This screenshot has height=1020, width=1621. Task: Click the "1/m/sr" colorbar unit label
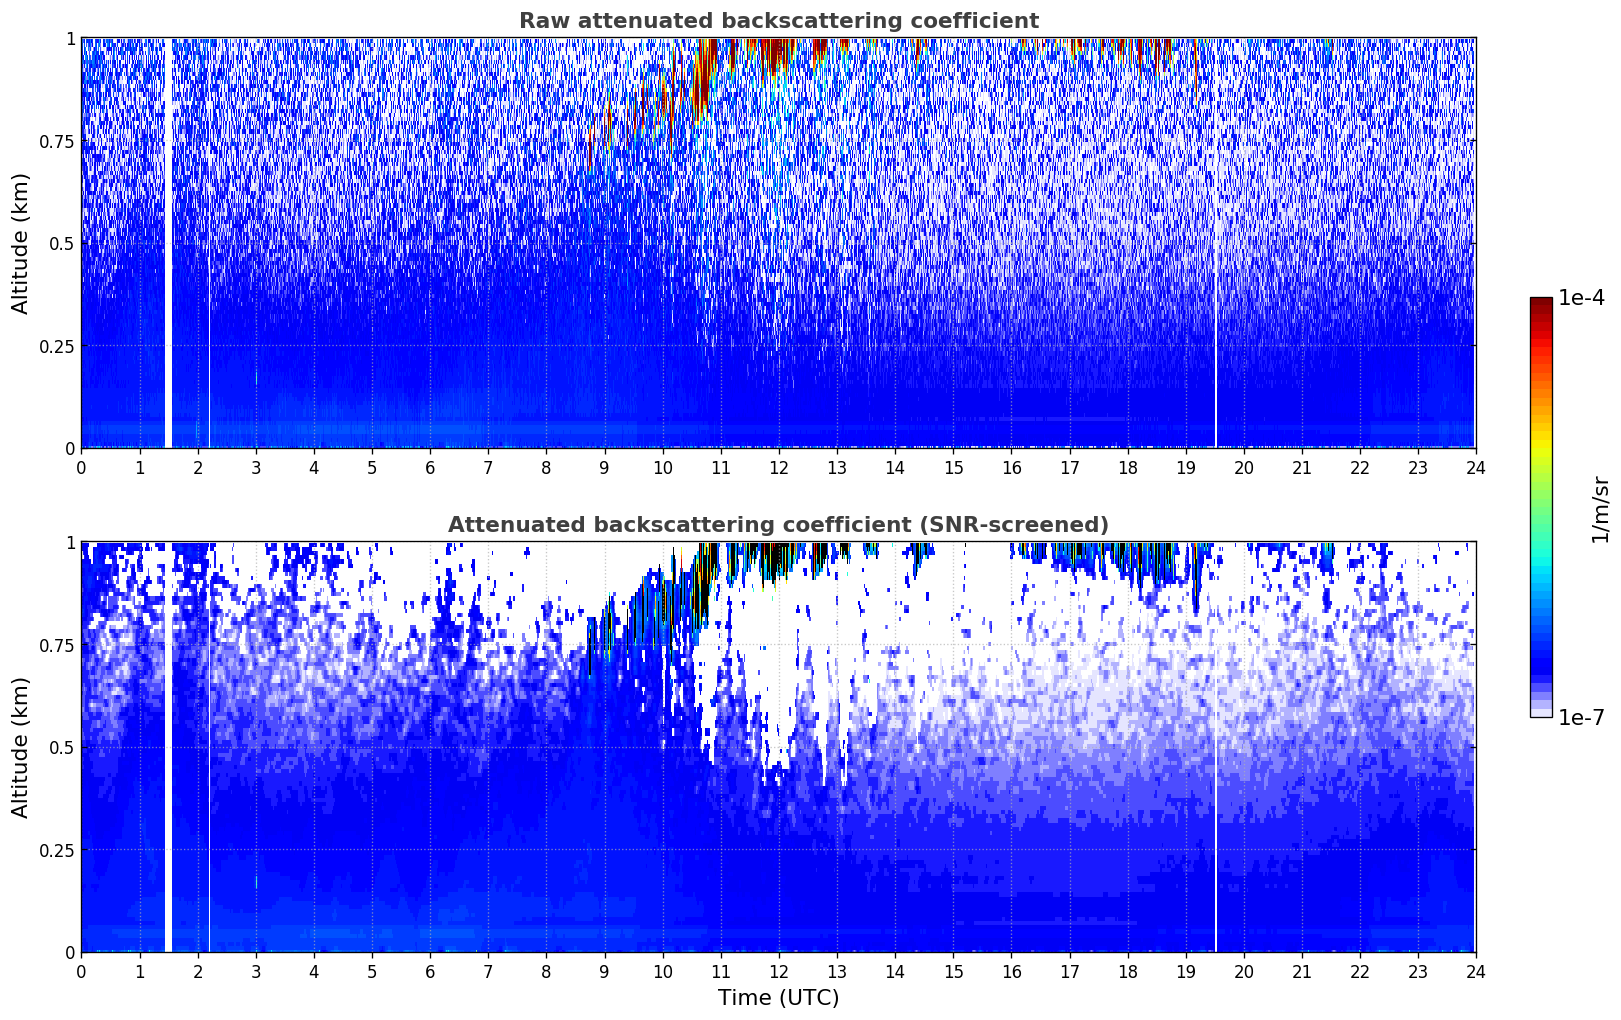coord(1600,508)
